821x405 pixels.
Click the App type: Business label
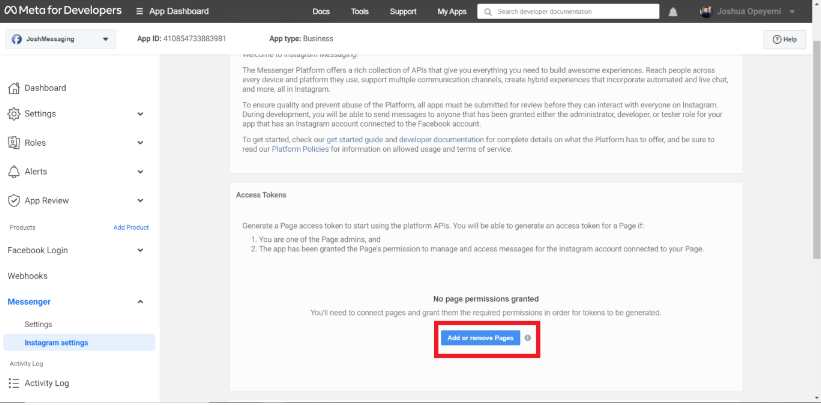301,39
